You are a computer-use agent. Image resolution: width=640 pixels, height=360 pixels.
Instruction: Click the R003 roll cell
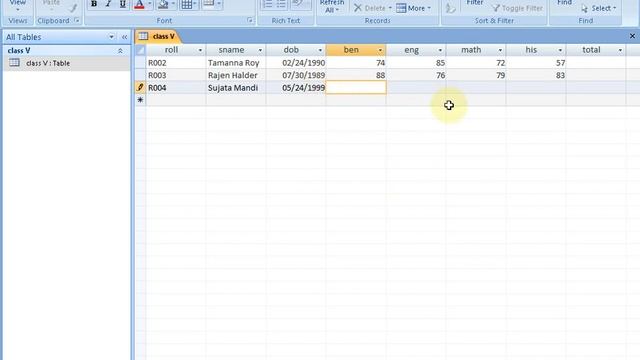[176, 75]
